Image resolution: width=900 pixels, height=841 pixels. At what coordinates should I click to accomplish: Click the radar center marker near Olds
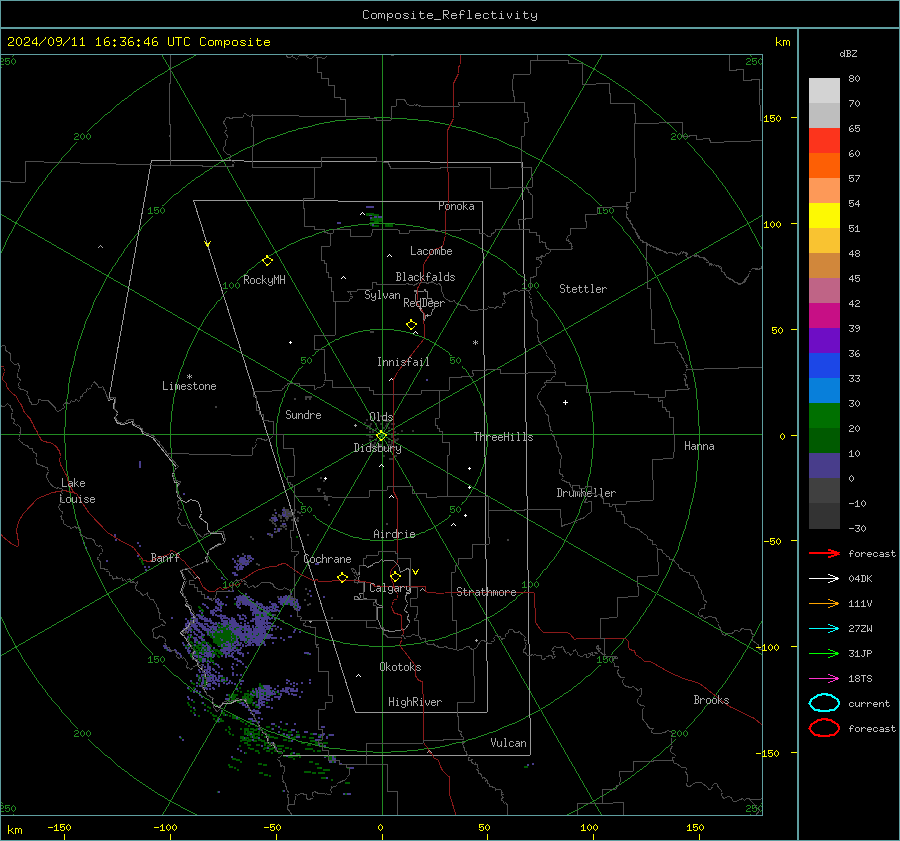click(x=381, y=436)
